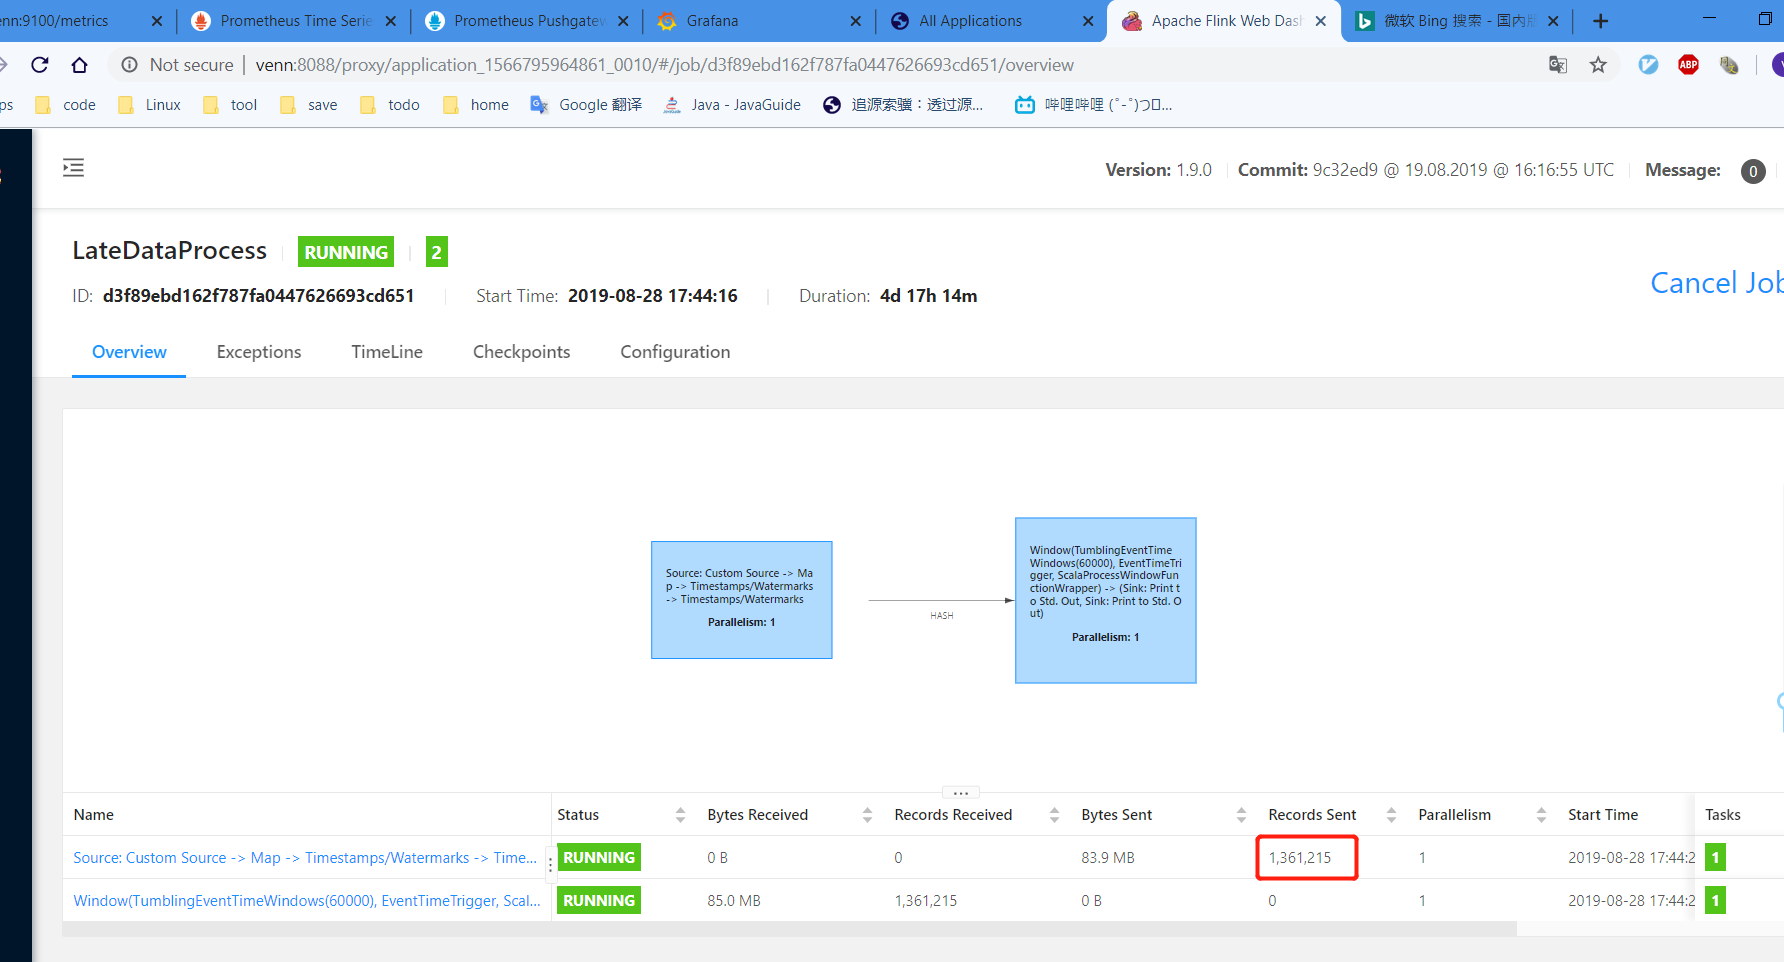This screenshot has width=1784, height=962.
Task: Click the Message count badge in Flink header
Action: pos(1752,171)
